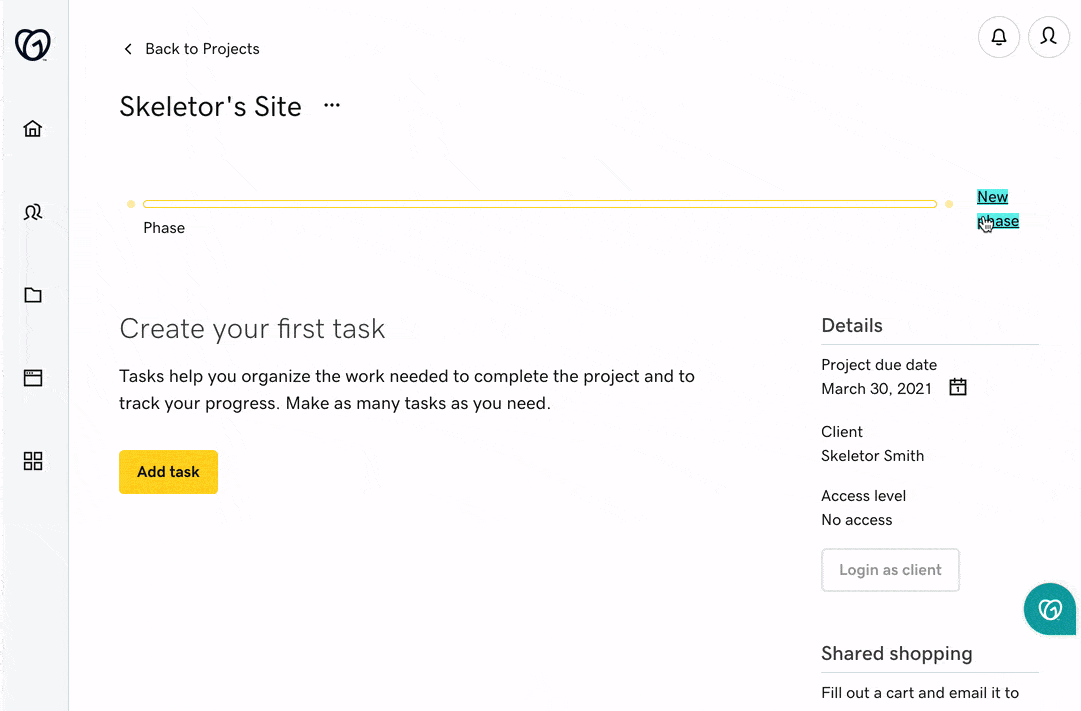Click the Skeletor's Site project title
The image size is (1081, 711).
210,107
